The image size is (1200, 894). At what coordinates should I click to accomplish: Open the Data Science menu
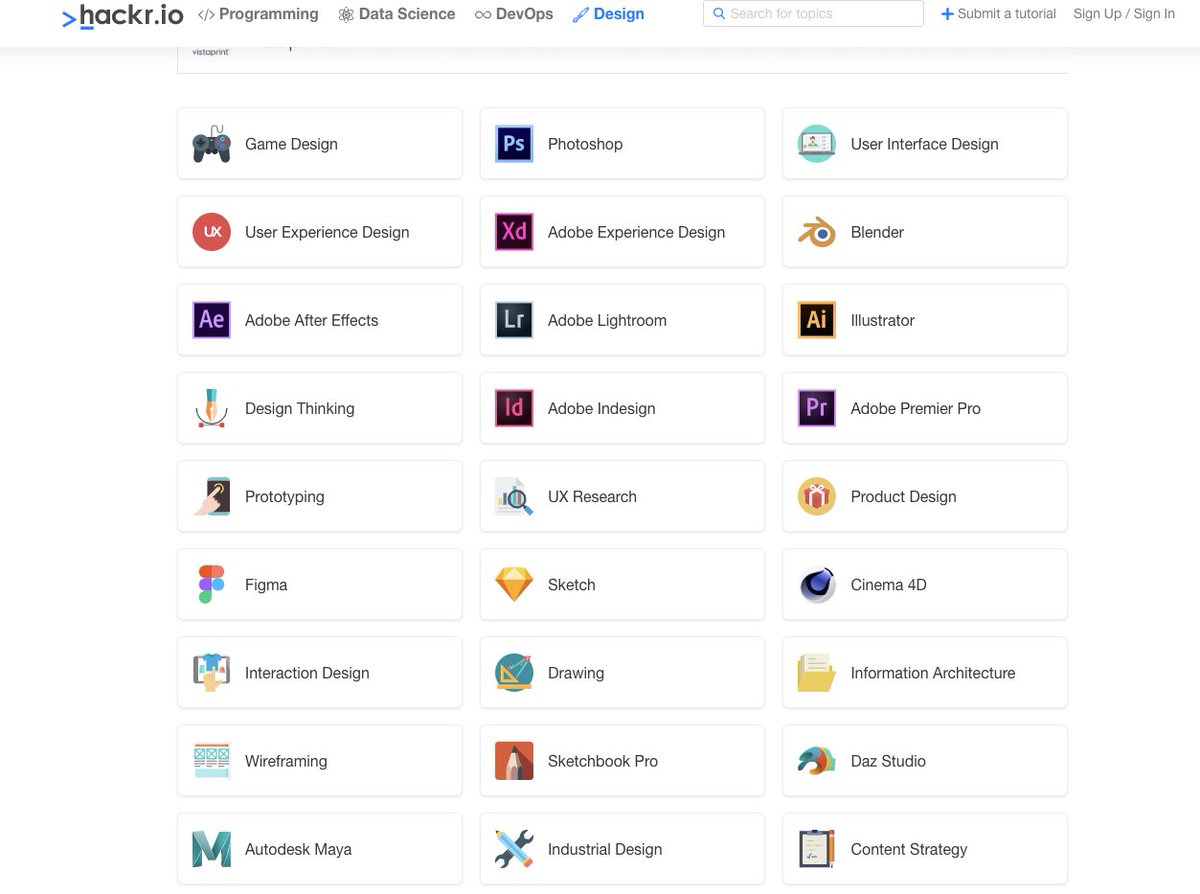coord(396,14)
